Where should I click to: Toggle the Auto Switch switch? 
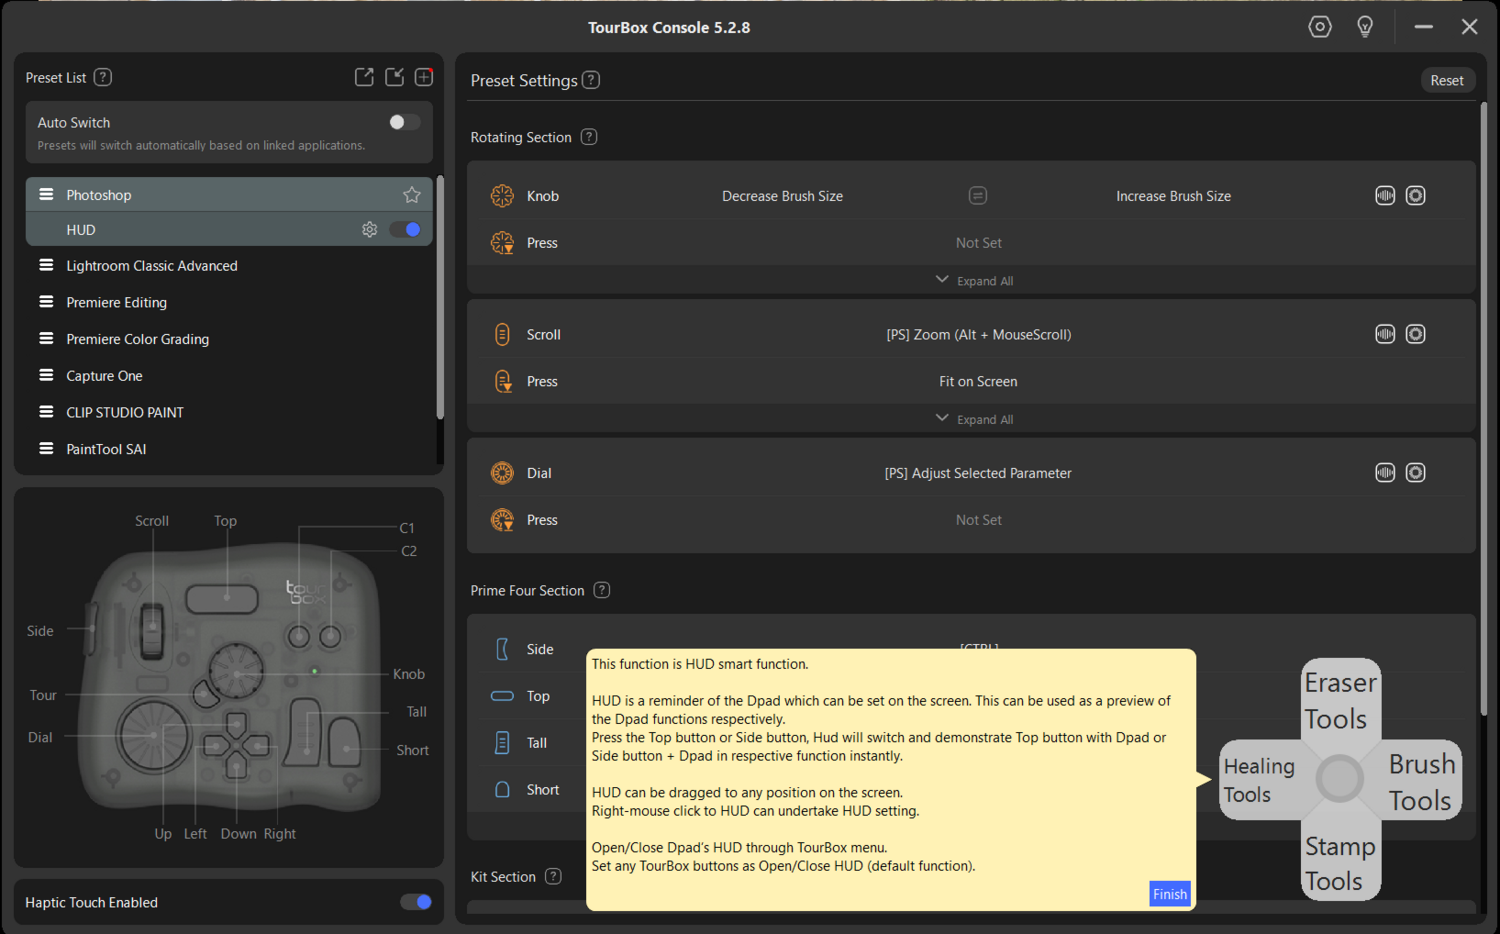404,122
